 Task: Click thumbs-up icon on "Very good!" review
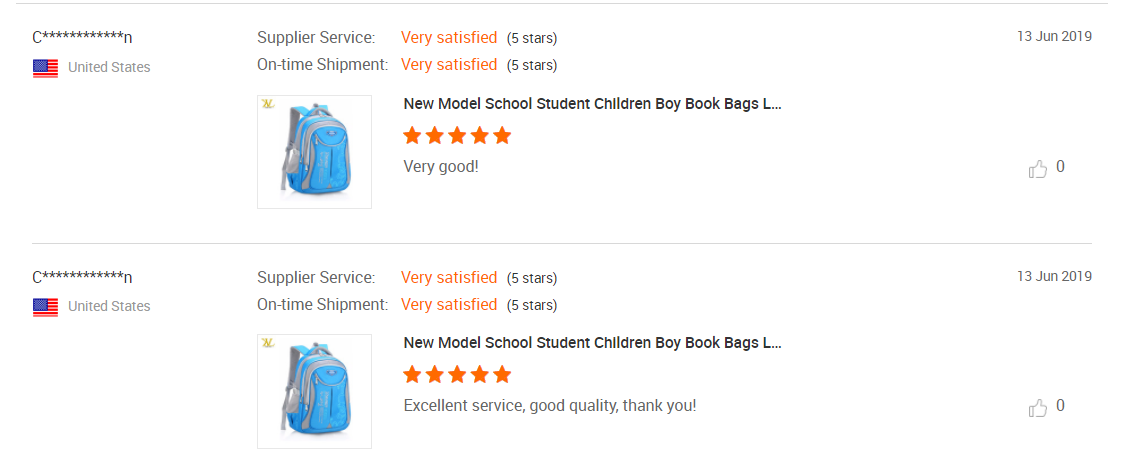[1038, 169]
